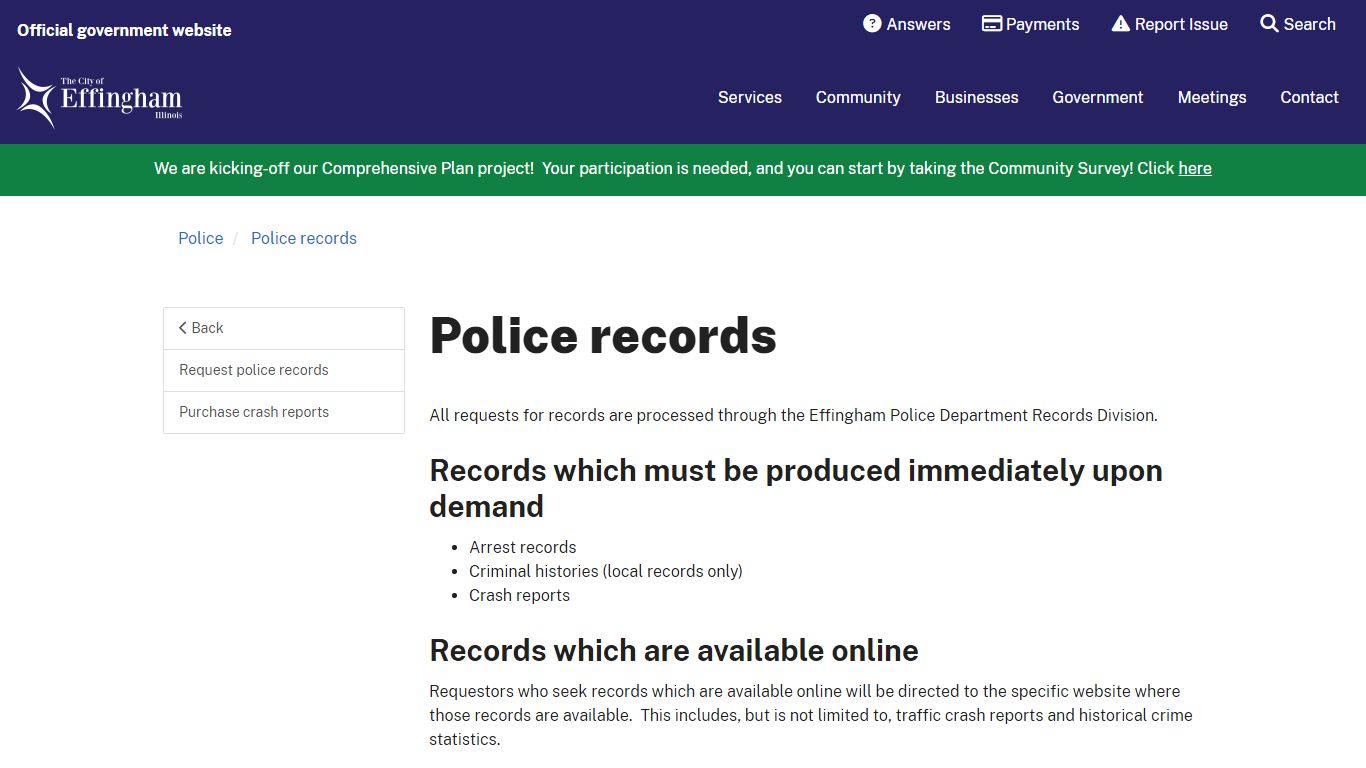Open the Contact menu
The image size is (1366, 768).
coord(1310,97)
